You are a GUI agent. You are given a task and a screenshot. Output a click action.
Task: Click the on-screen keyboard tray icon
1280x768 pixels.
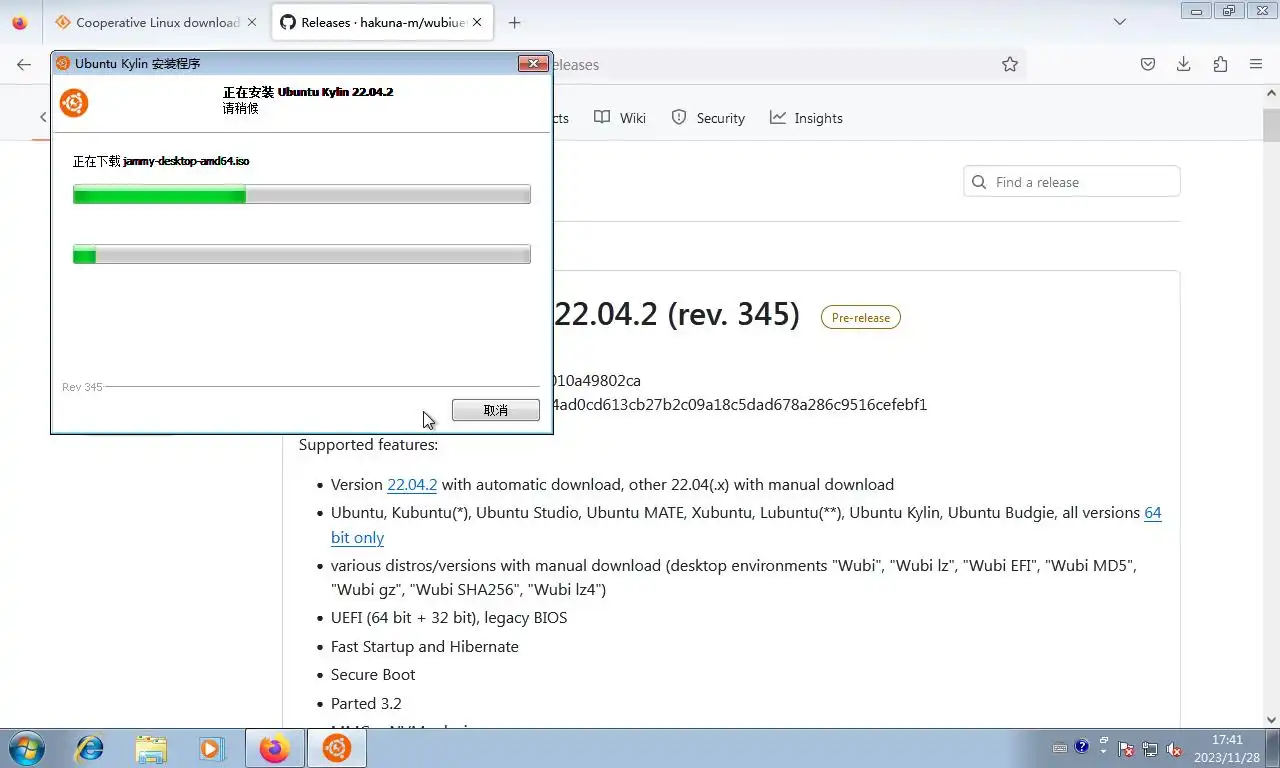pyautogui.click(x=1060, y=748)
